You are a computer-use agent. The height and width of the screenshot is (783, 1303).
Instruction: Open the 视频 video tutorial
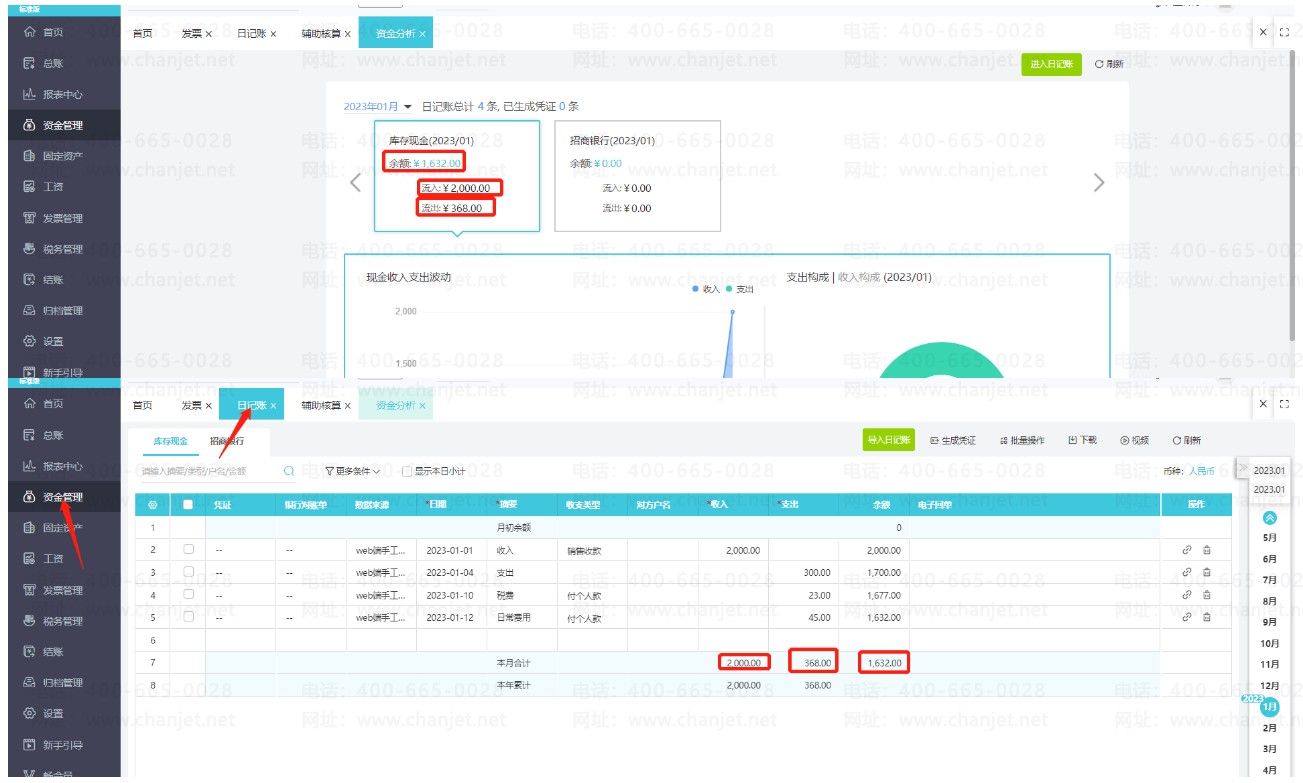(1134, 440)
